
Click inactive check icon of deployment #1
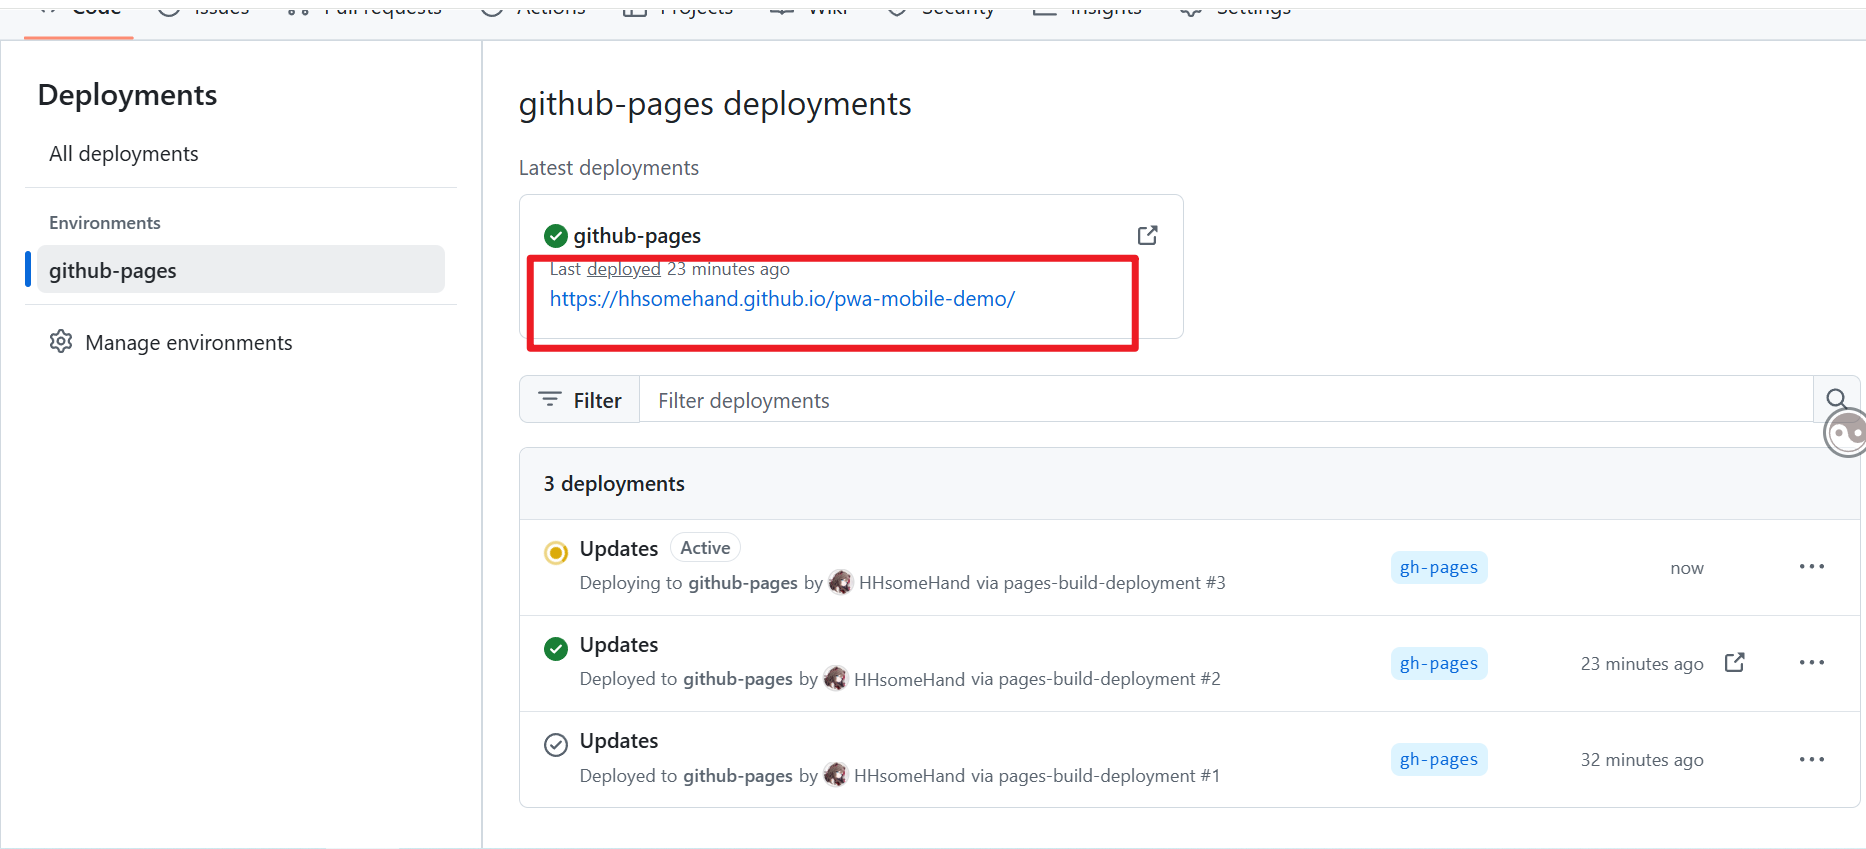coord(556,745)
